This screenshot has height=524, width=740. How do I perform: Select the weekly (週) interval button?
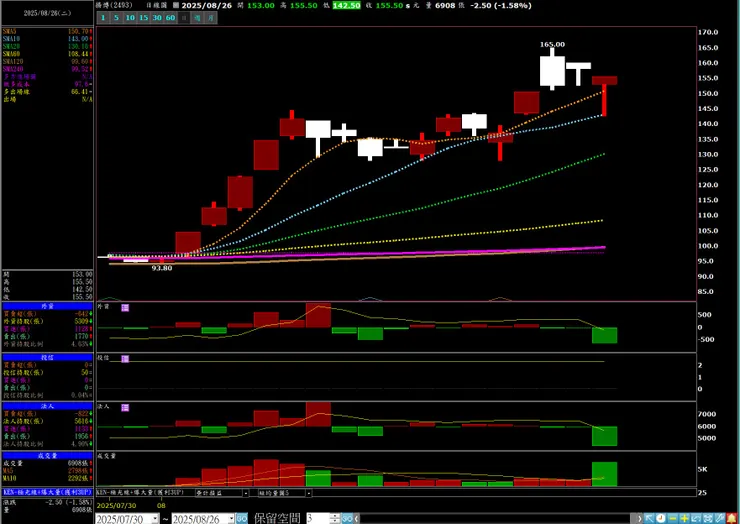click(x=198, y=18)
